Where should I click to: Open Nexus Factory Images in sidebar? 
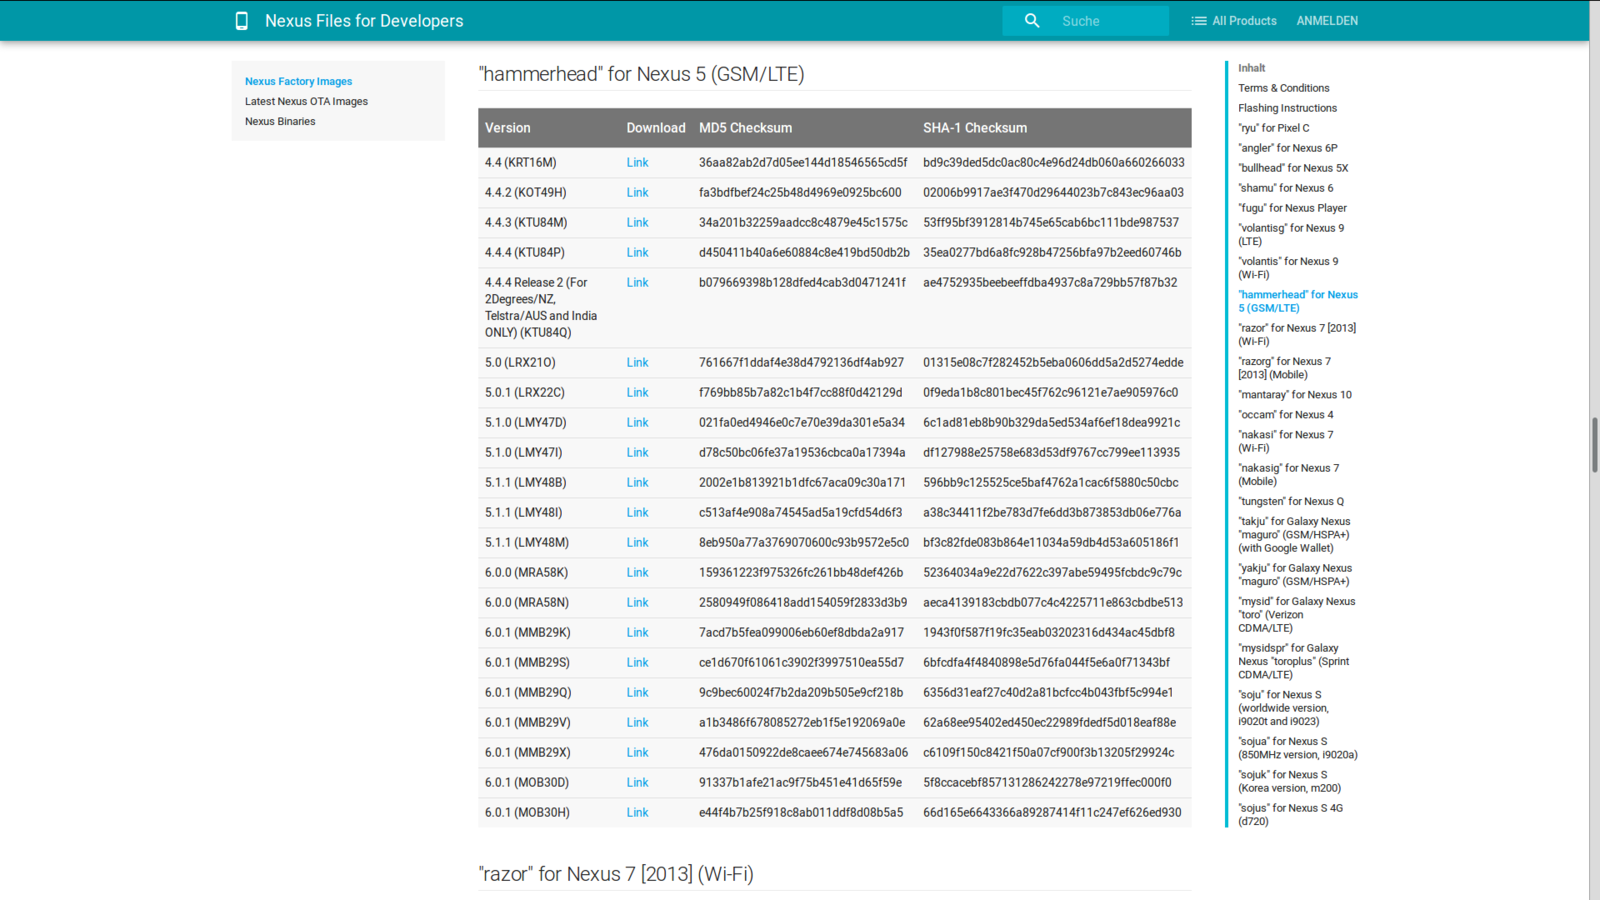[x=298, y=82]
